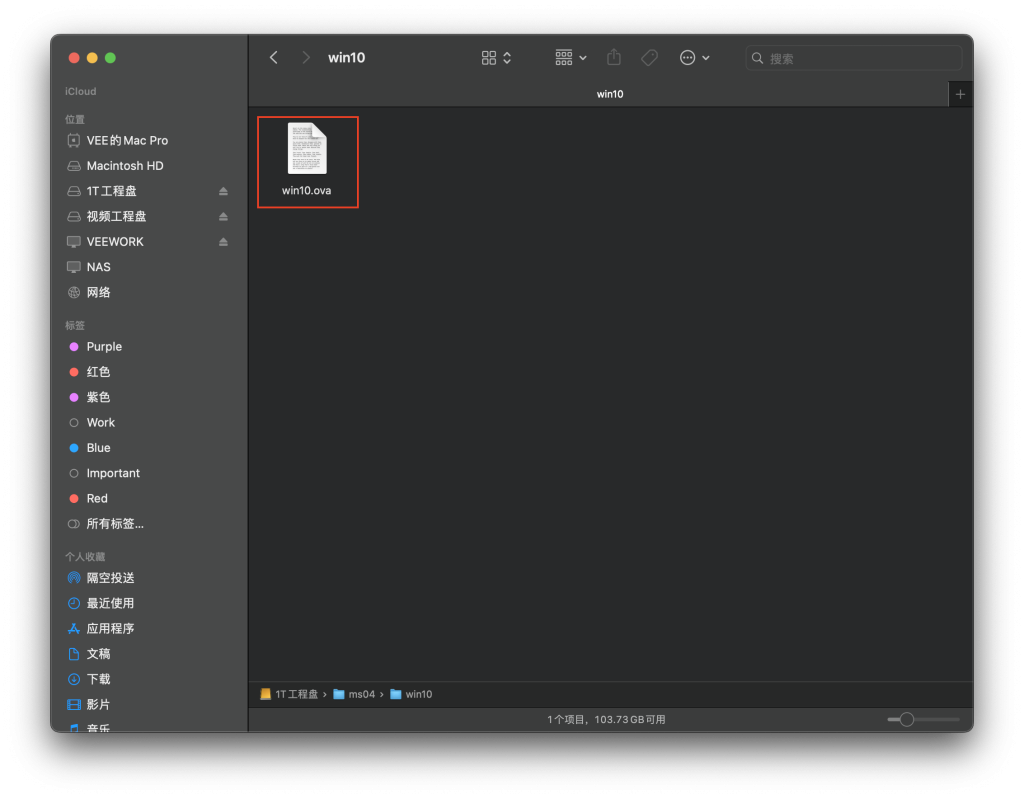Click the back navigation arrow

pos(273,57)
